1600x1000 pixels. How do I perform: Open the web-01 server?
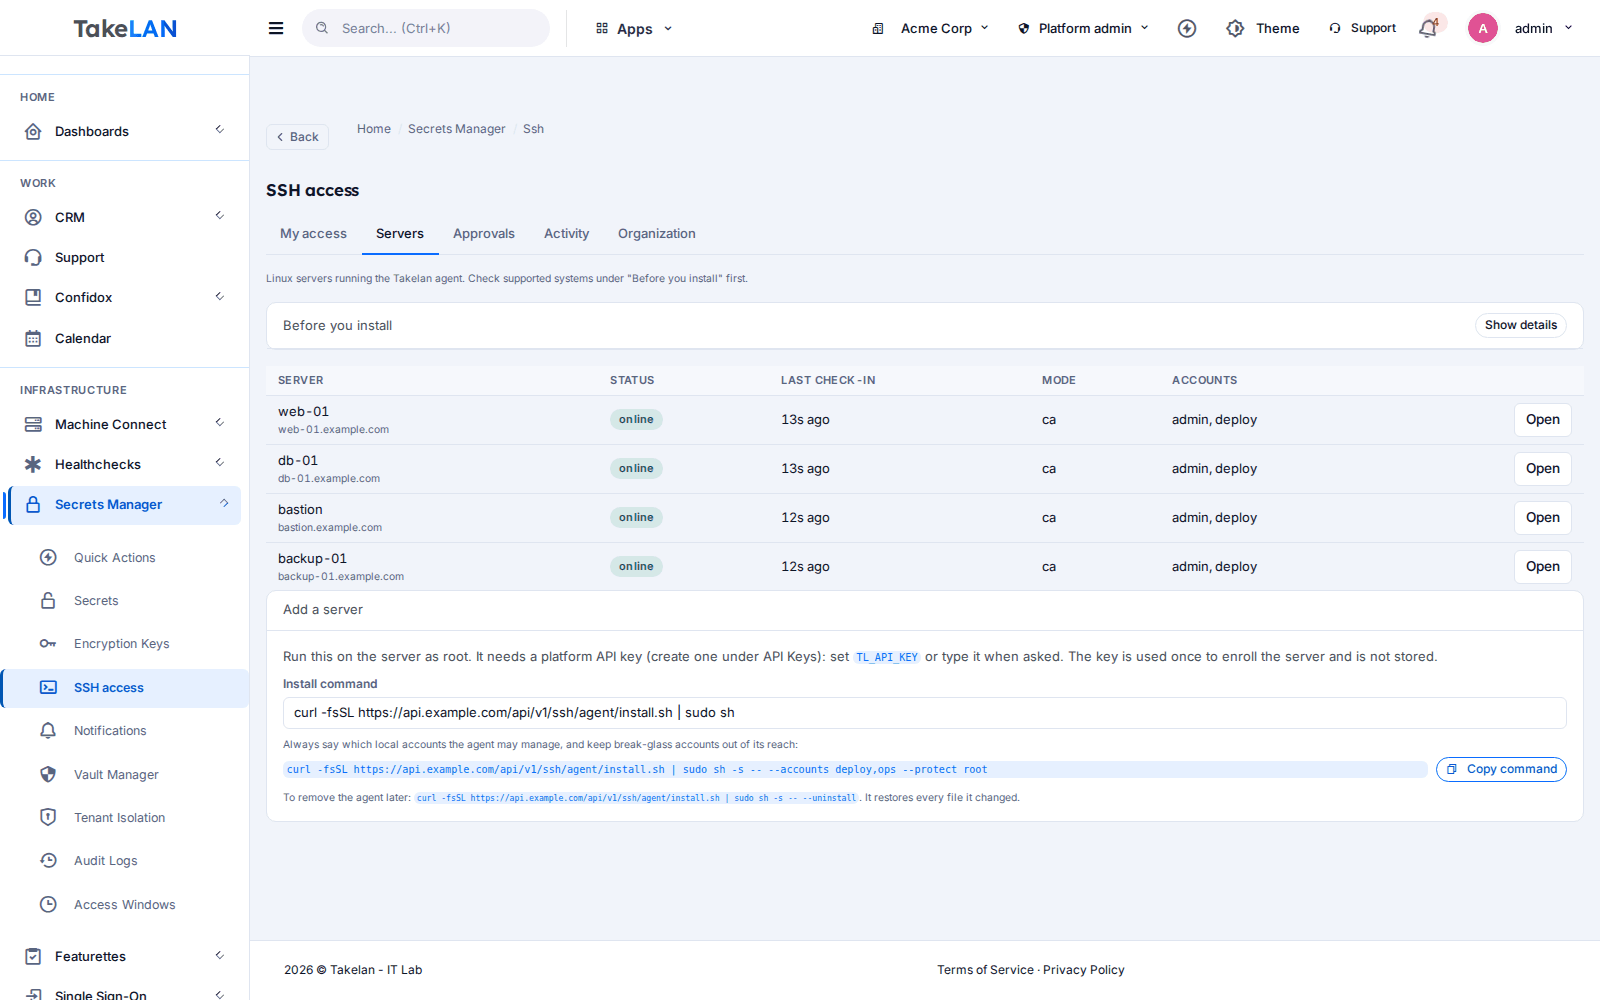(x=1542, y=420)
